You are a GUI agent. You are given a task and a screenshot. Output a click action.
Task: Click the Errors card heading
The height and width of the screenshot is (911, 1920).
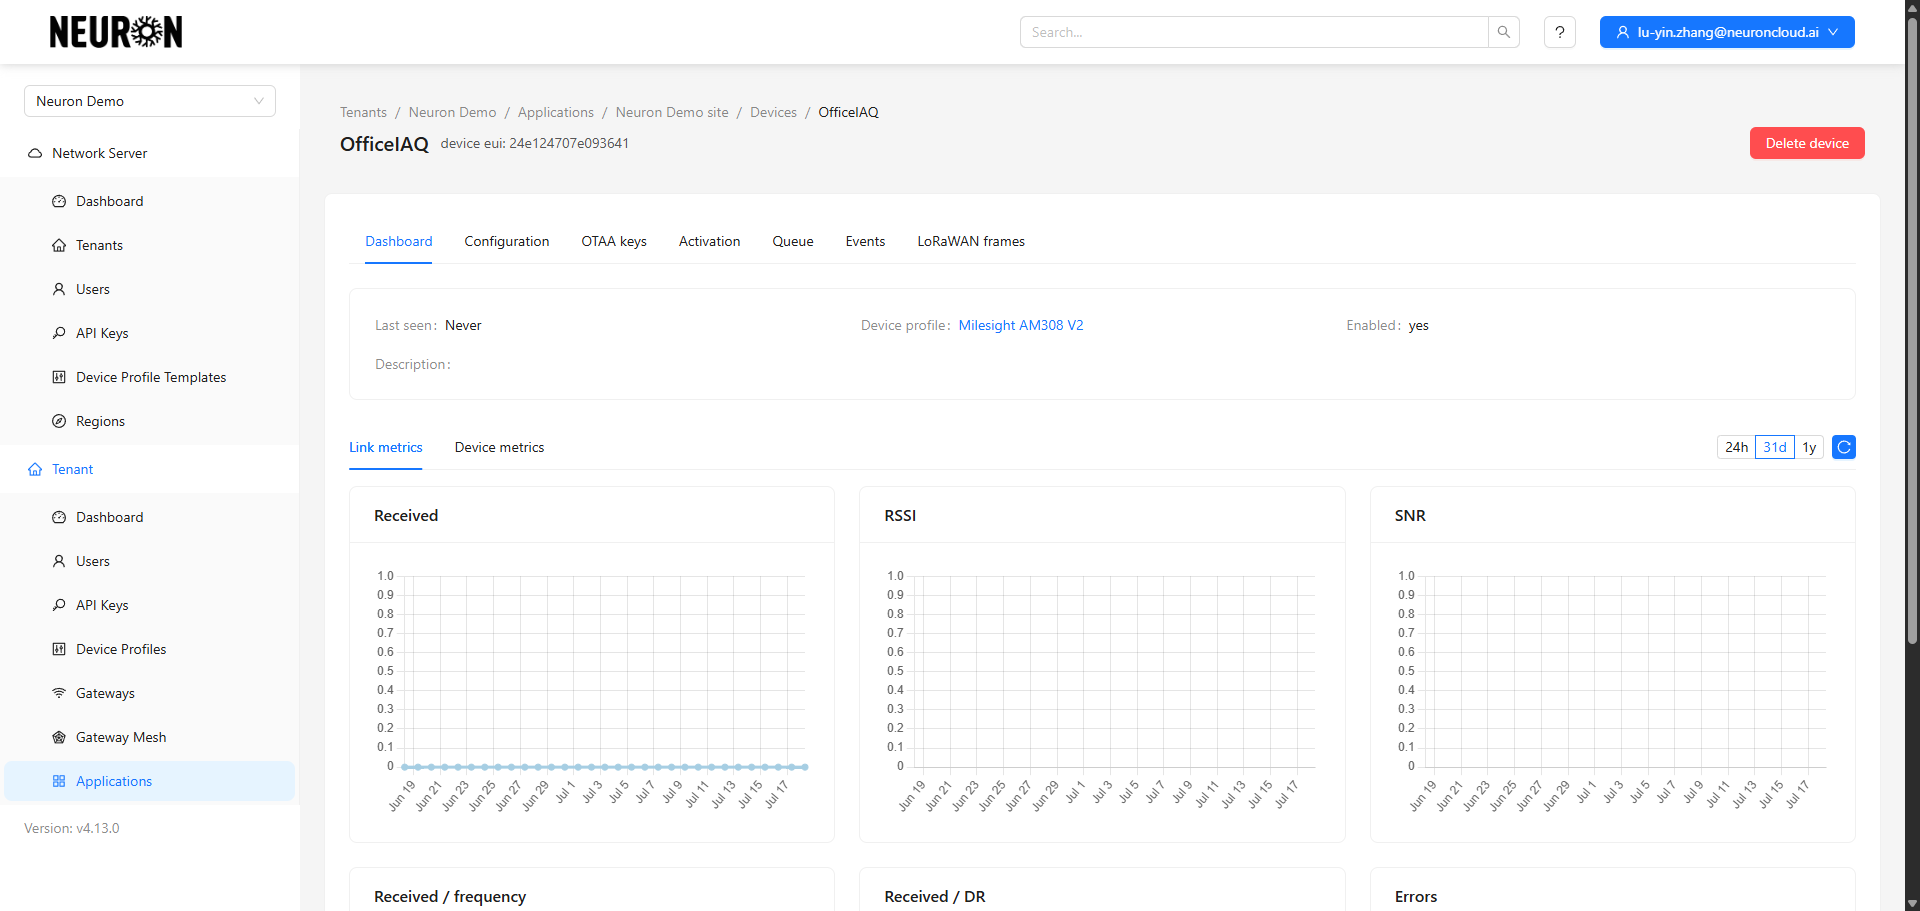(x=1416, y=896)
